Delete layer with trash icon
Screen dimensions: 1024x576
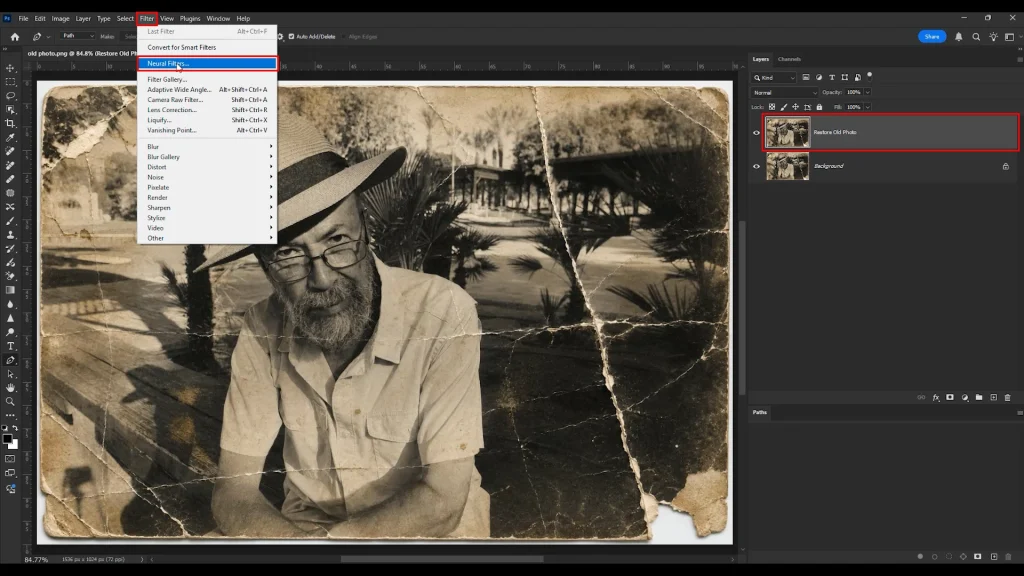(x=1008, y=397)
